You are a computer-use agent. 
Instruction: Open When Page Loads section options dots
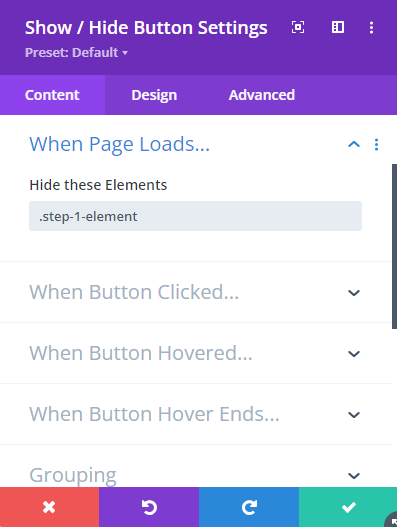(376, 145)
